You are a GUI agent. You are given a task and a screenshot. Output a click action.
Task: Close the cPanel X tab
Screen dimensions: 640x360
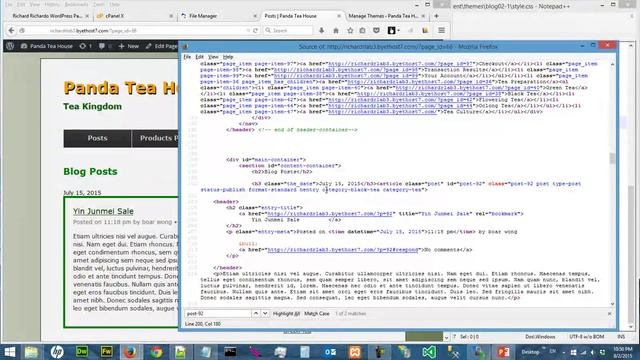pyautogui.click(x=171, y=16)
